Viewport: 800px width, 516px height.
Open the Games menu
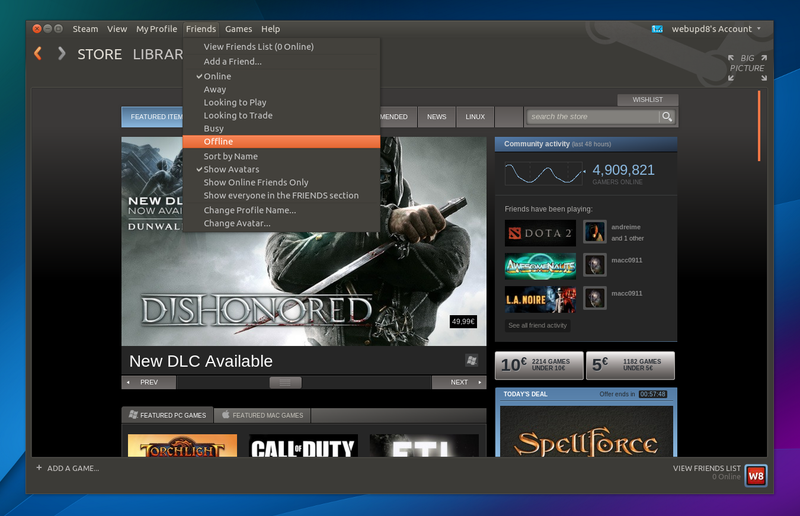pos(238,29)
